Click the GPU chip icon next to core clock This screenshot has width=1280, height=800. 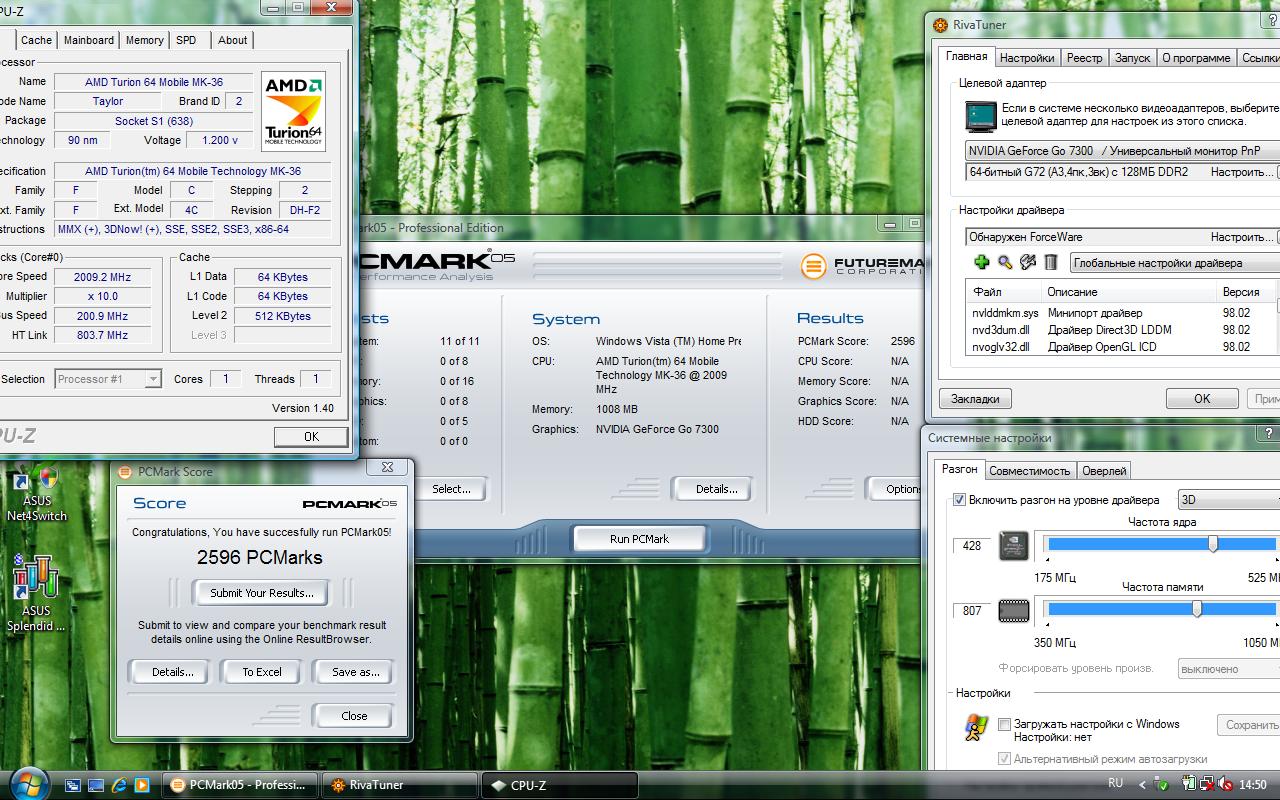[1014, 546]
